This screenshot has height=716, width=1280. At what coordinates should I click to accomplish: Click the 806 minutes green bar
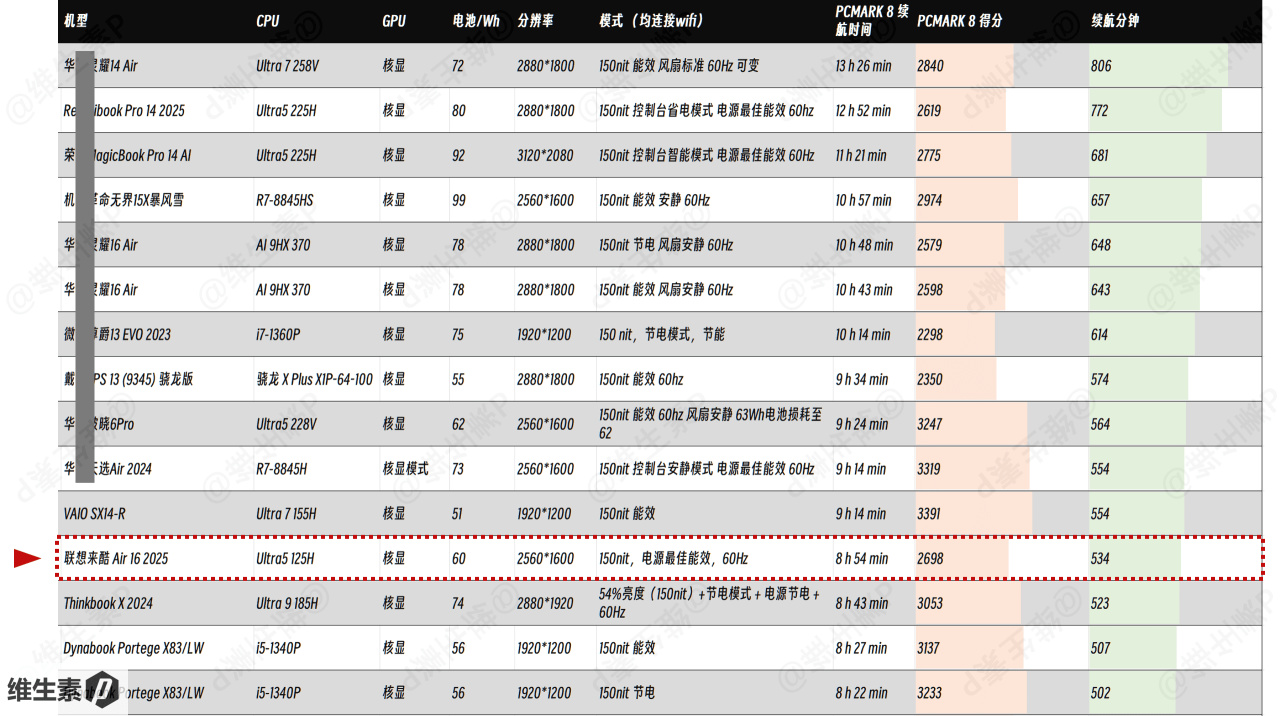point(1159,66)
